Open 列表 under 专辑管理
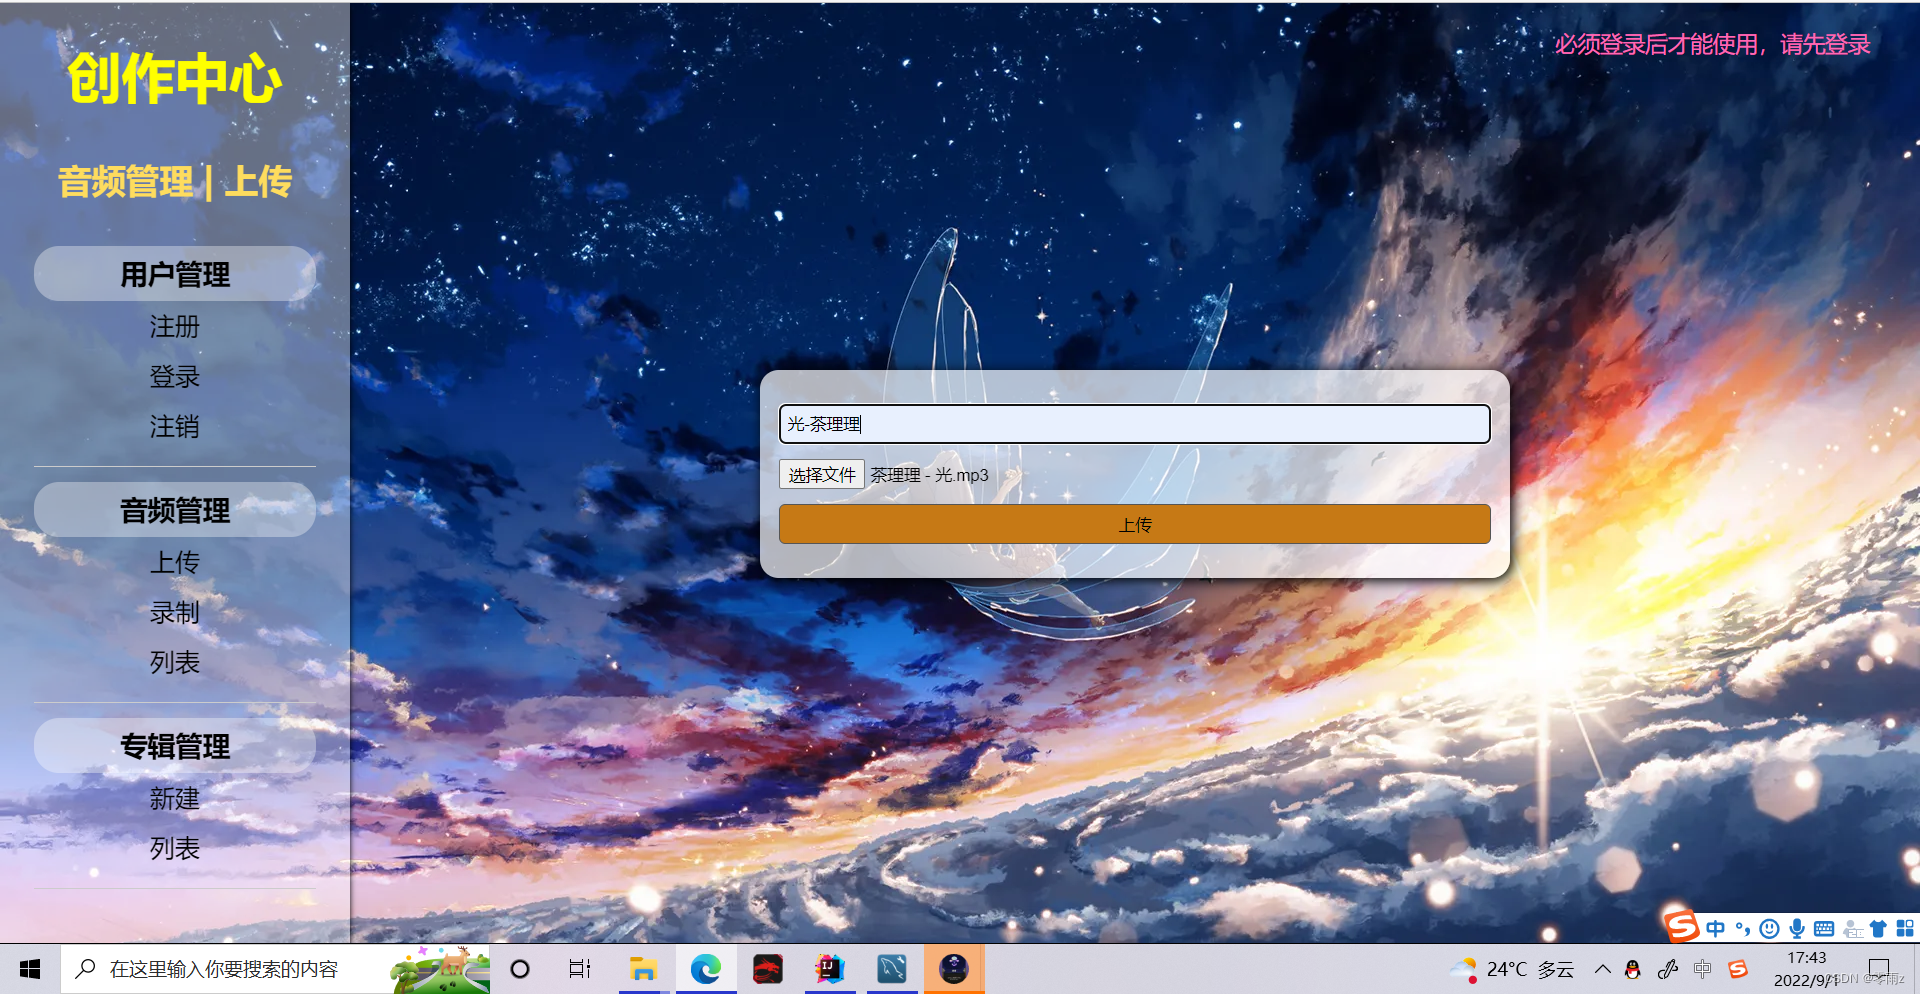1920x994 pixels. [175, 849]
